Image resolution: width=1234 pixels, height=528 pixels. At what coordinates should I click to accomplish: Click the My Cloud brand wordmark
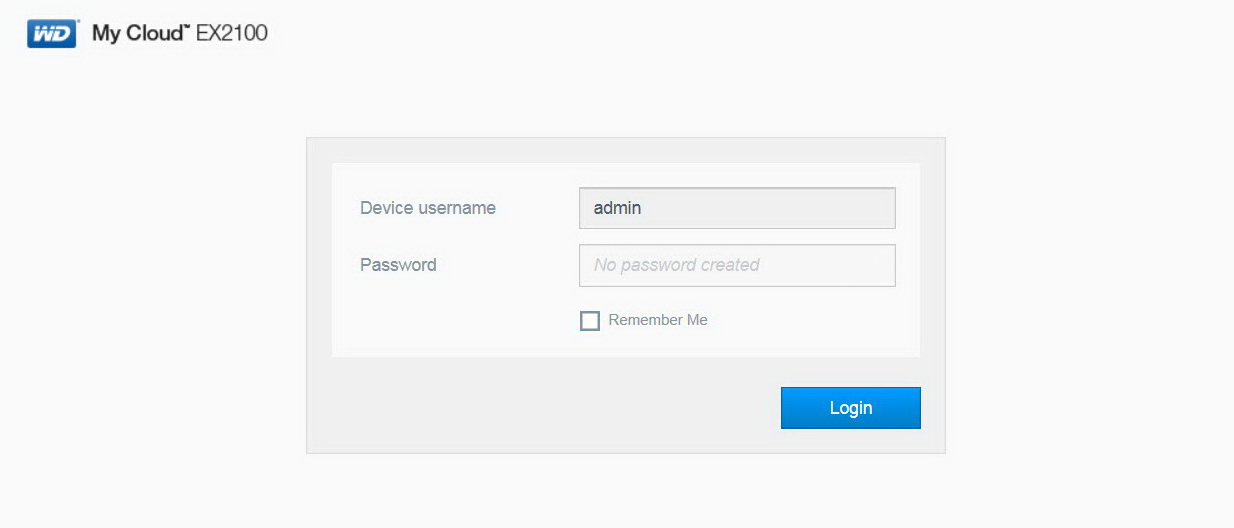(x=140, y=33)
